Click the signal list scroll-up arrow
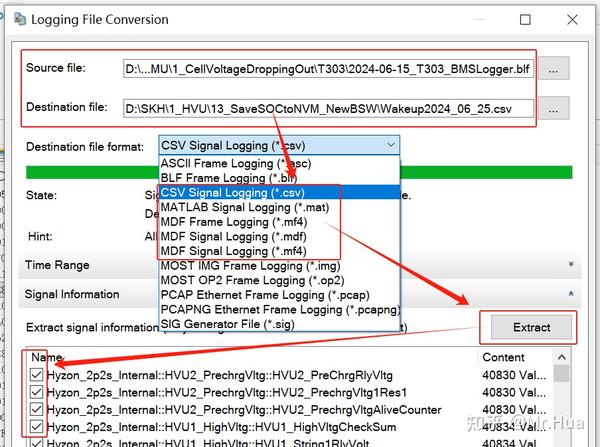The image size is (600, 447). coord(561,357)
